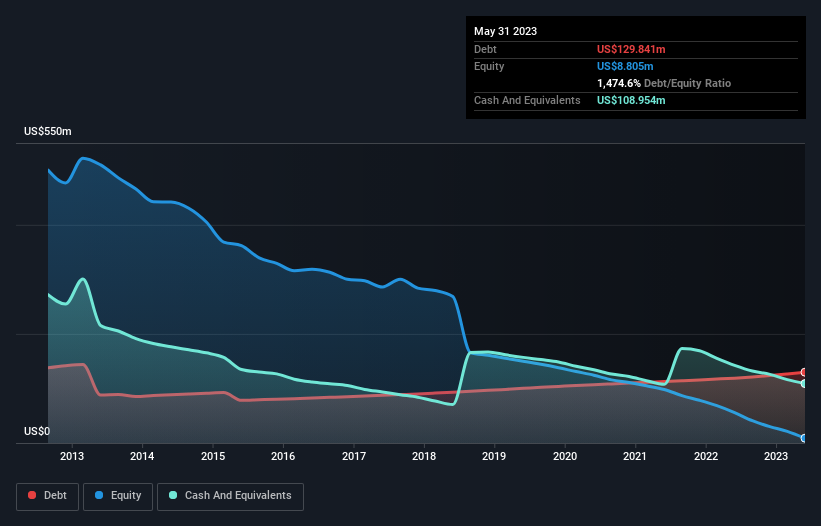Click the teal Cash endpoint marker
This screenshot has height=526, width=821.
804,384
